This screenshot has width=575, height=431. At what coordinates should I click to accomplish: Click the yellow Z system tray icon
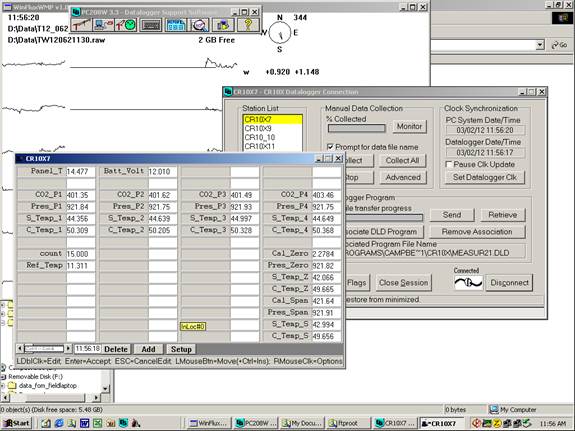tap(497, 423)
